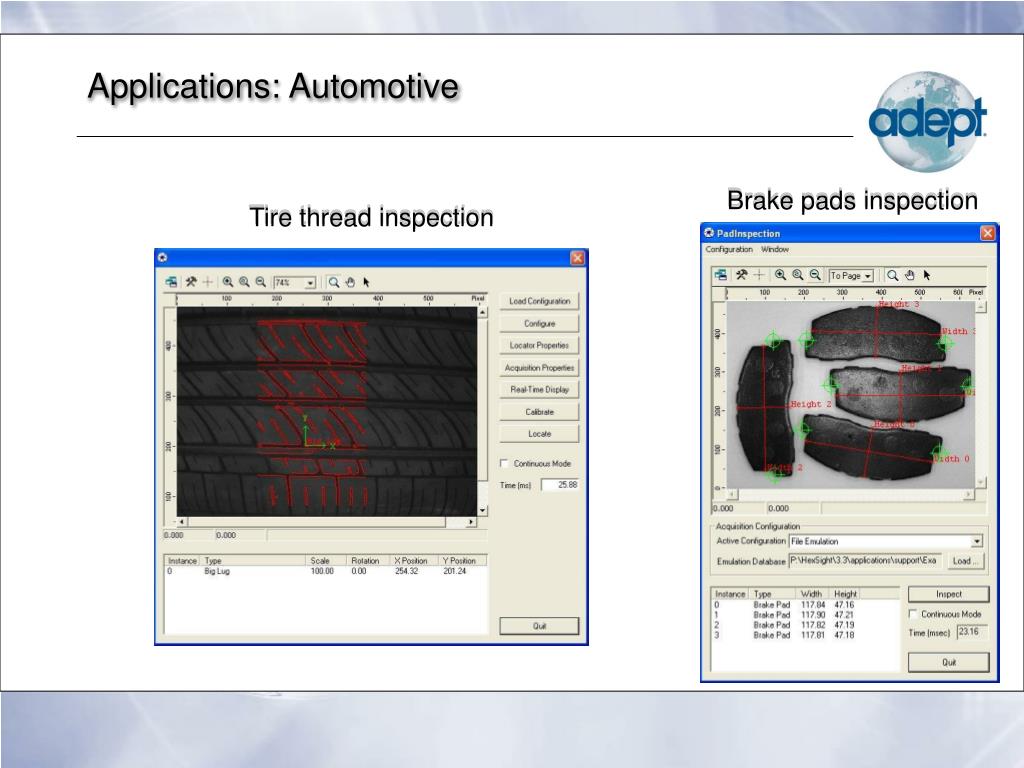The height and width of the screenshot is (768, 1024).
Task: Enable Continuous Mode in PadInspection window
Action: coord(913,614)
